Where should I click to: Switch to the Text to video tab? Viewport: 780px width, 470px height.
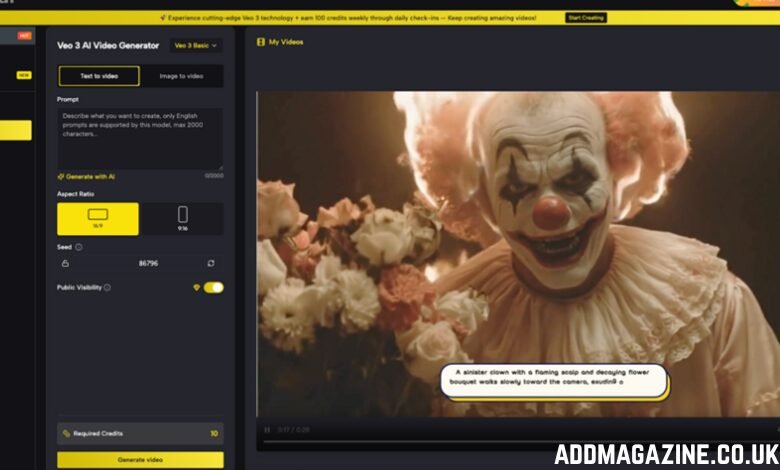click(98, 76)
